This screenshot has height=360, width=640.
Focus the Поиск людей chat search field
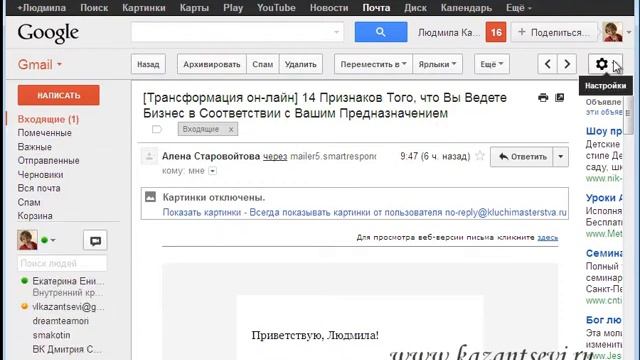click(62, 263)
